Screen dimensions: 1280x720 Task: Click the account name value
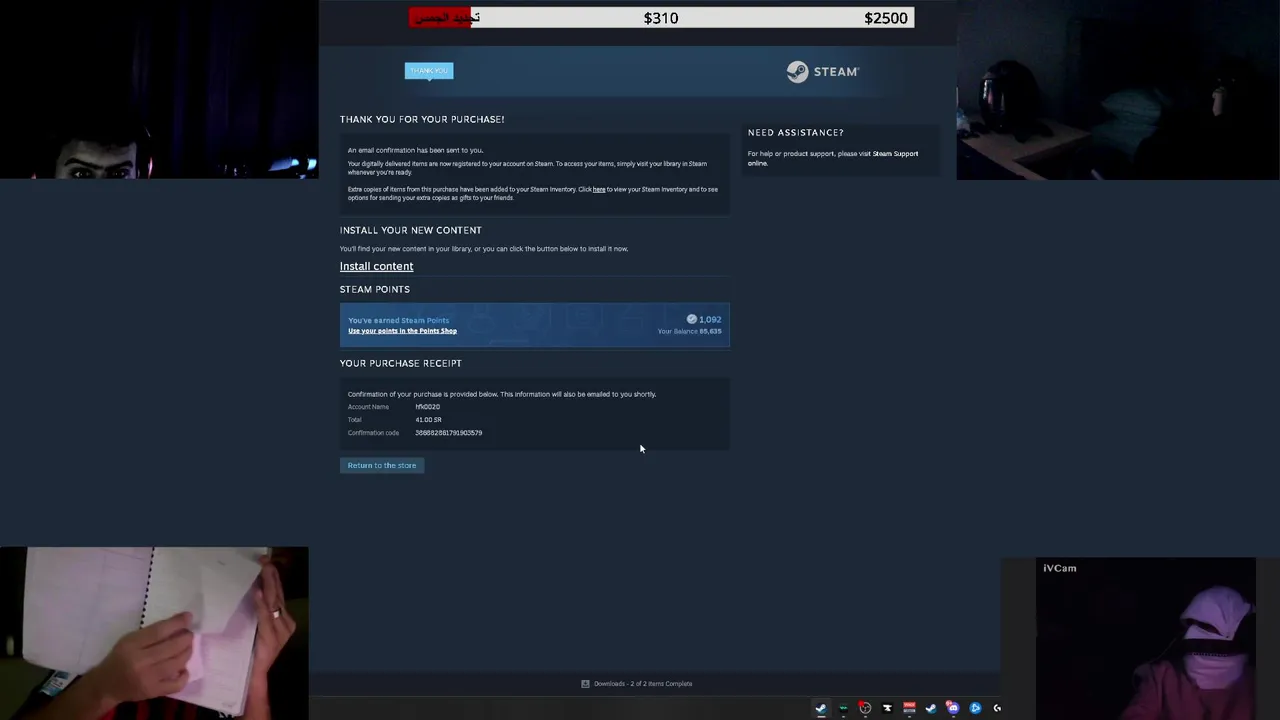coord(428,407)
